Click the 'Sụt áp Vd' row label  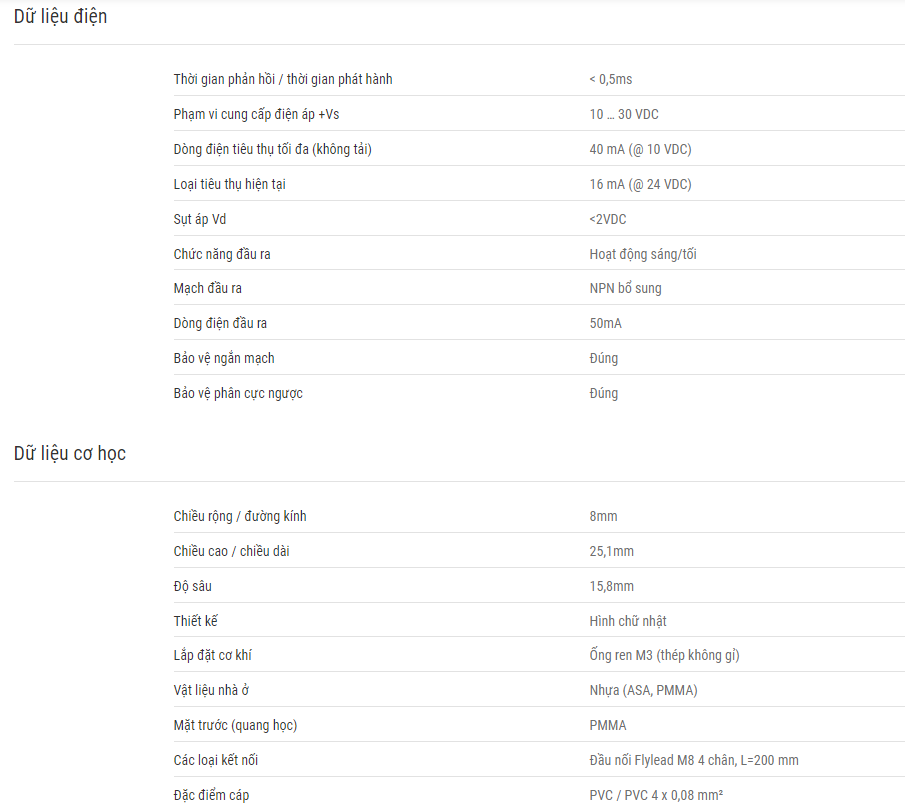(200, 219)
